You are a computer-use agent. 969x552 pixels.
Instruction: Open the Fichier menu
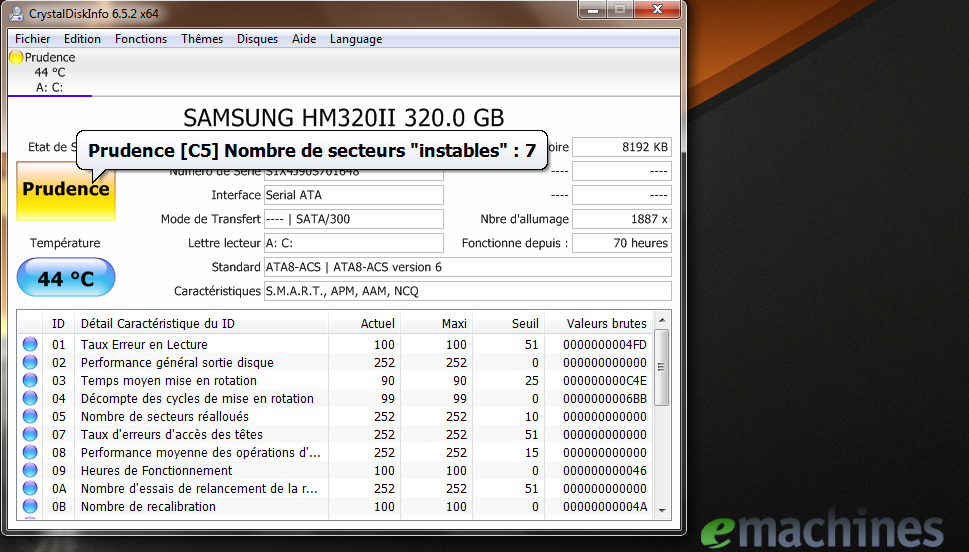coord(33,39)
